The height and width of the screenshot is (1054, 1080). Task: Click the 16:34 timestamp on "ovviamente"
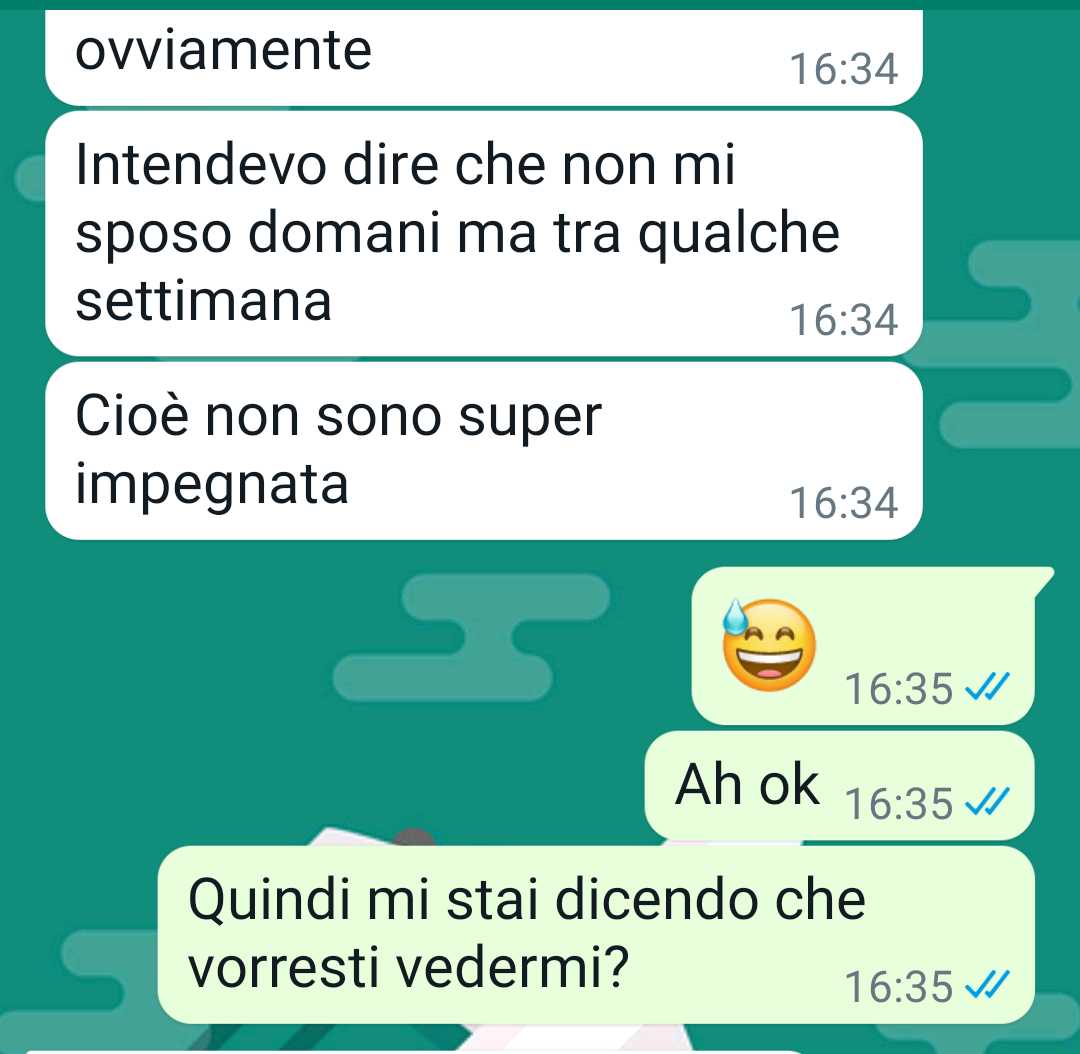(844, 70)
